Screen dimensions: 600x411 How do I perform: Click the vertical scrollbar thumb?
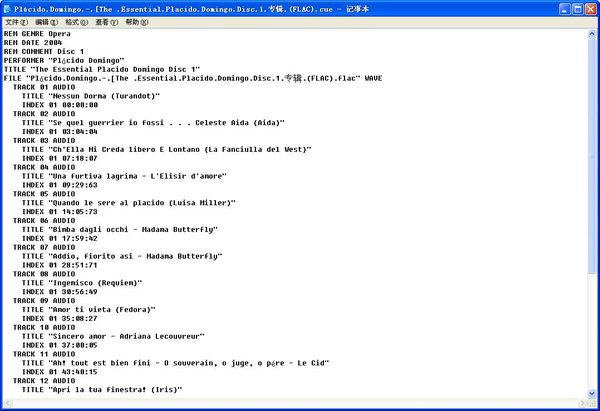[x=592, y=156]
